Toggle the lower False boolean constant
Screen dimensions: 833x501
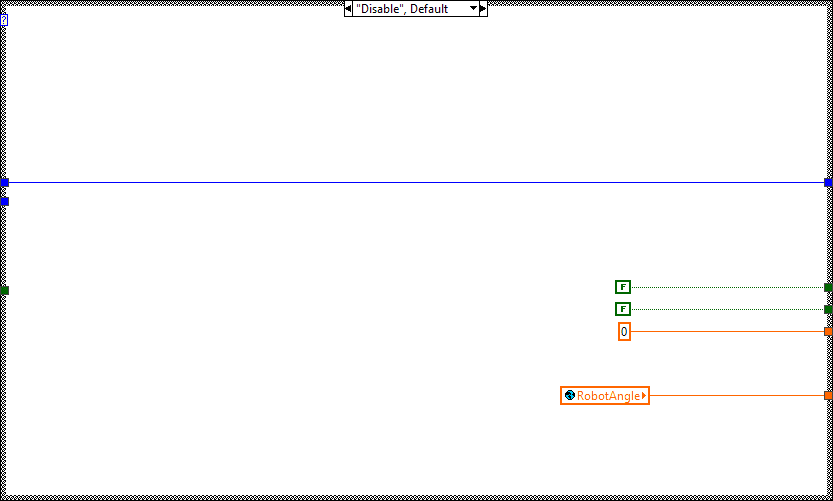(x=623, y=309)
